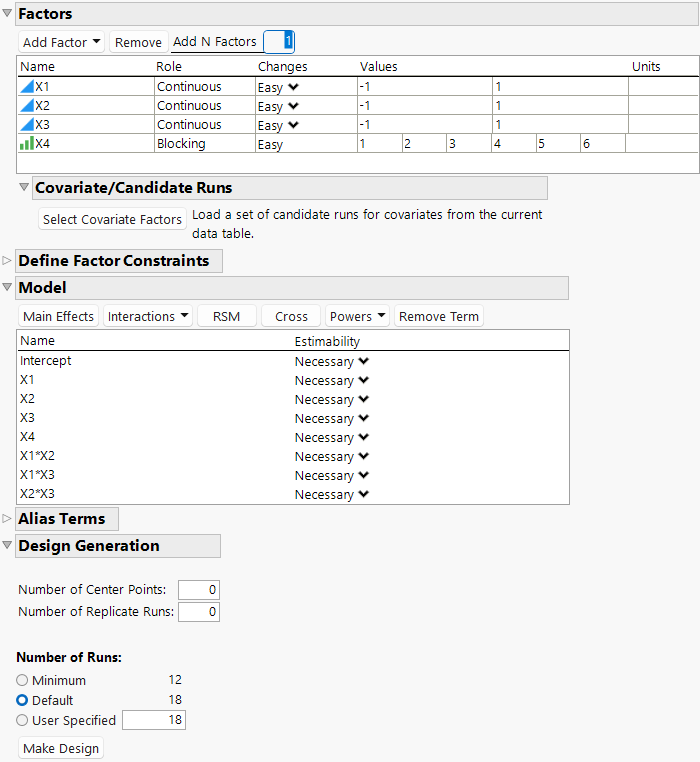Click the Remove Term button

pyautogui.click(x=438, y=316)
